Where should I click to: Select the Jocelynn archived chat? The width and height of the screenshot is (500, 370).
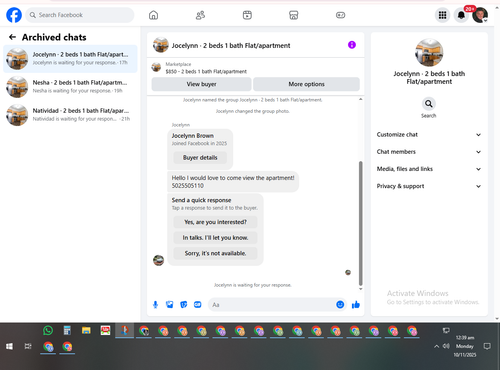[70, 59]
